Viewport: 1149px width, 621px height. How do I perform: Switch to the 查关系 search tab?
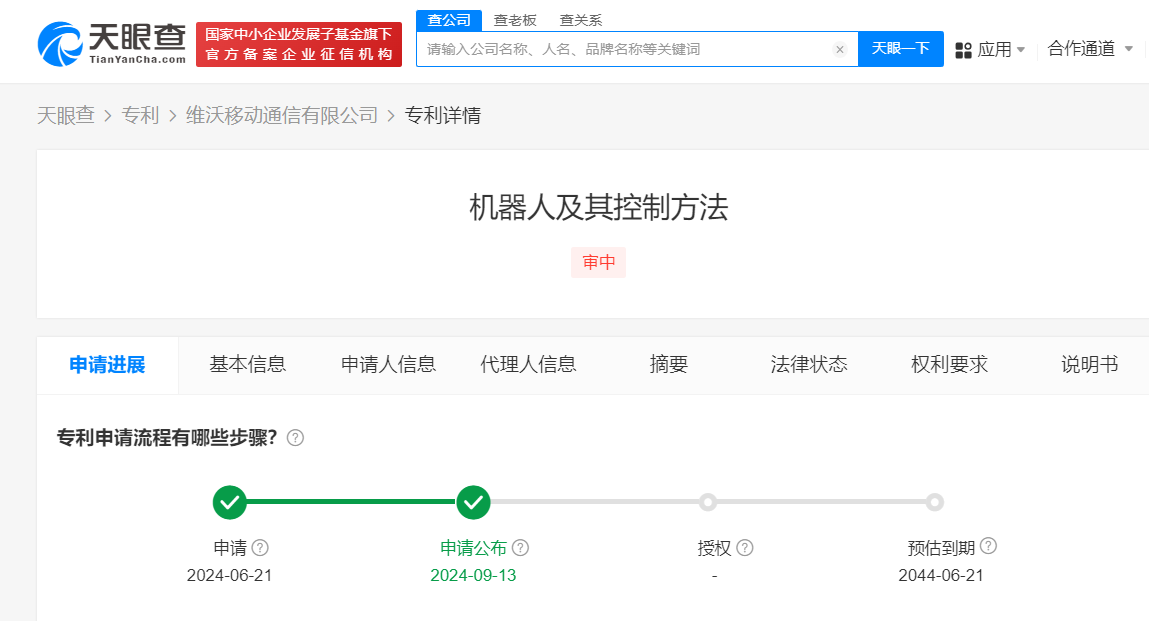pyautogui.click(x=580, y=20)
